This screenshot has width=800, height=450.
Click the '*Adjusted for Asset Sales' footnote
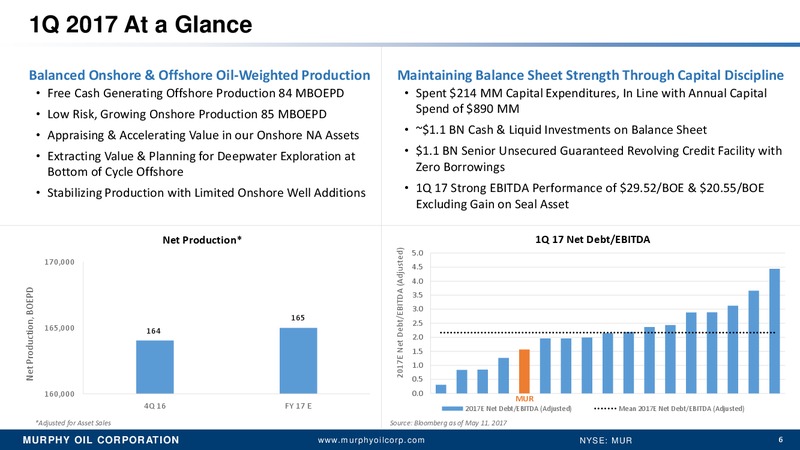tap(73, 423)
